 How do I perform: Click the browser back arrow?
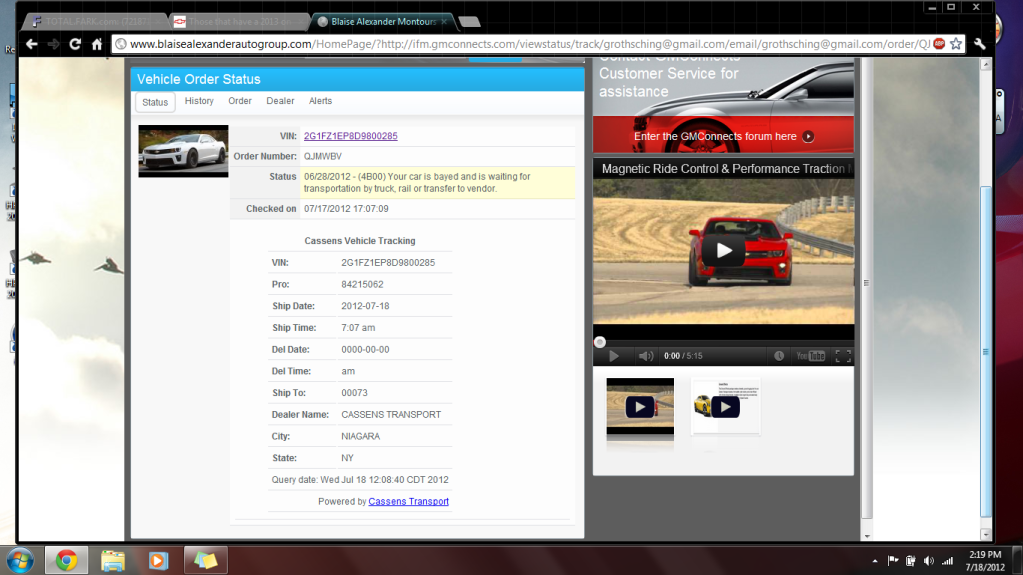point(31,44)
